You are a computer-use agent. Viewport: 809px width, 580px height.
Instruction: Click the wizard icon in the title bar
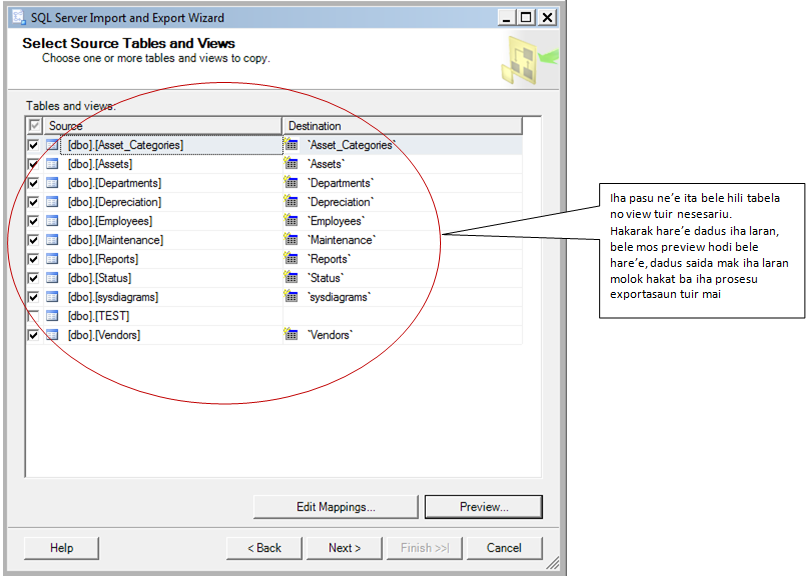tap(19, 18)
